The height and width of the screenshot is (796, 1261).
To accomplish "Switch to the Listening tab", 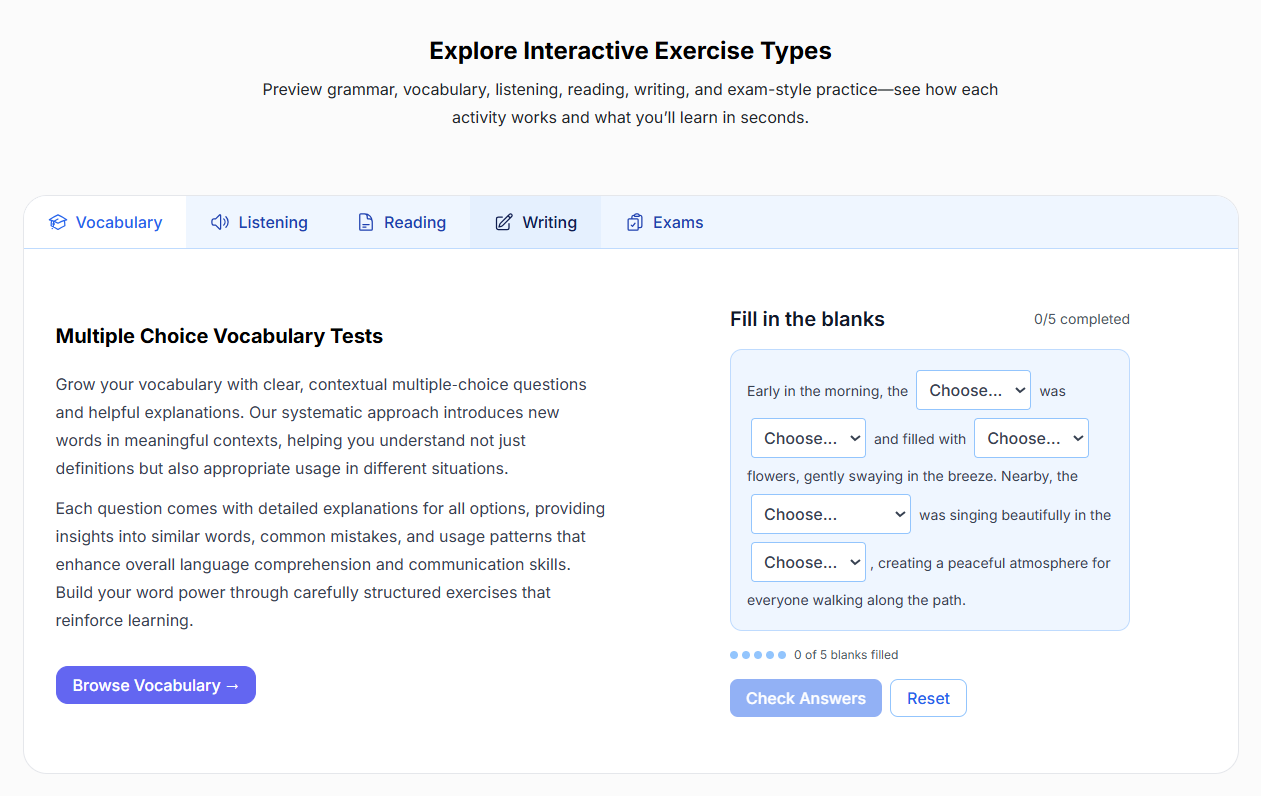I will coord(259,222).
